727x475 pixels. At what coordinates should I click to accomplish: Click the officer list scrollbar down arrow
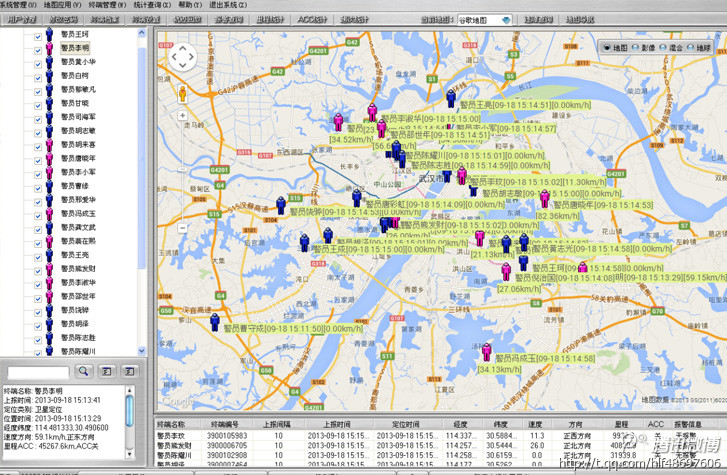[141, 351]
